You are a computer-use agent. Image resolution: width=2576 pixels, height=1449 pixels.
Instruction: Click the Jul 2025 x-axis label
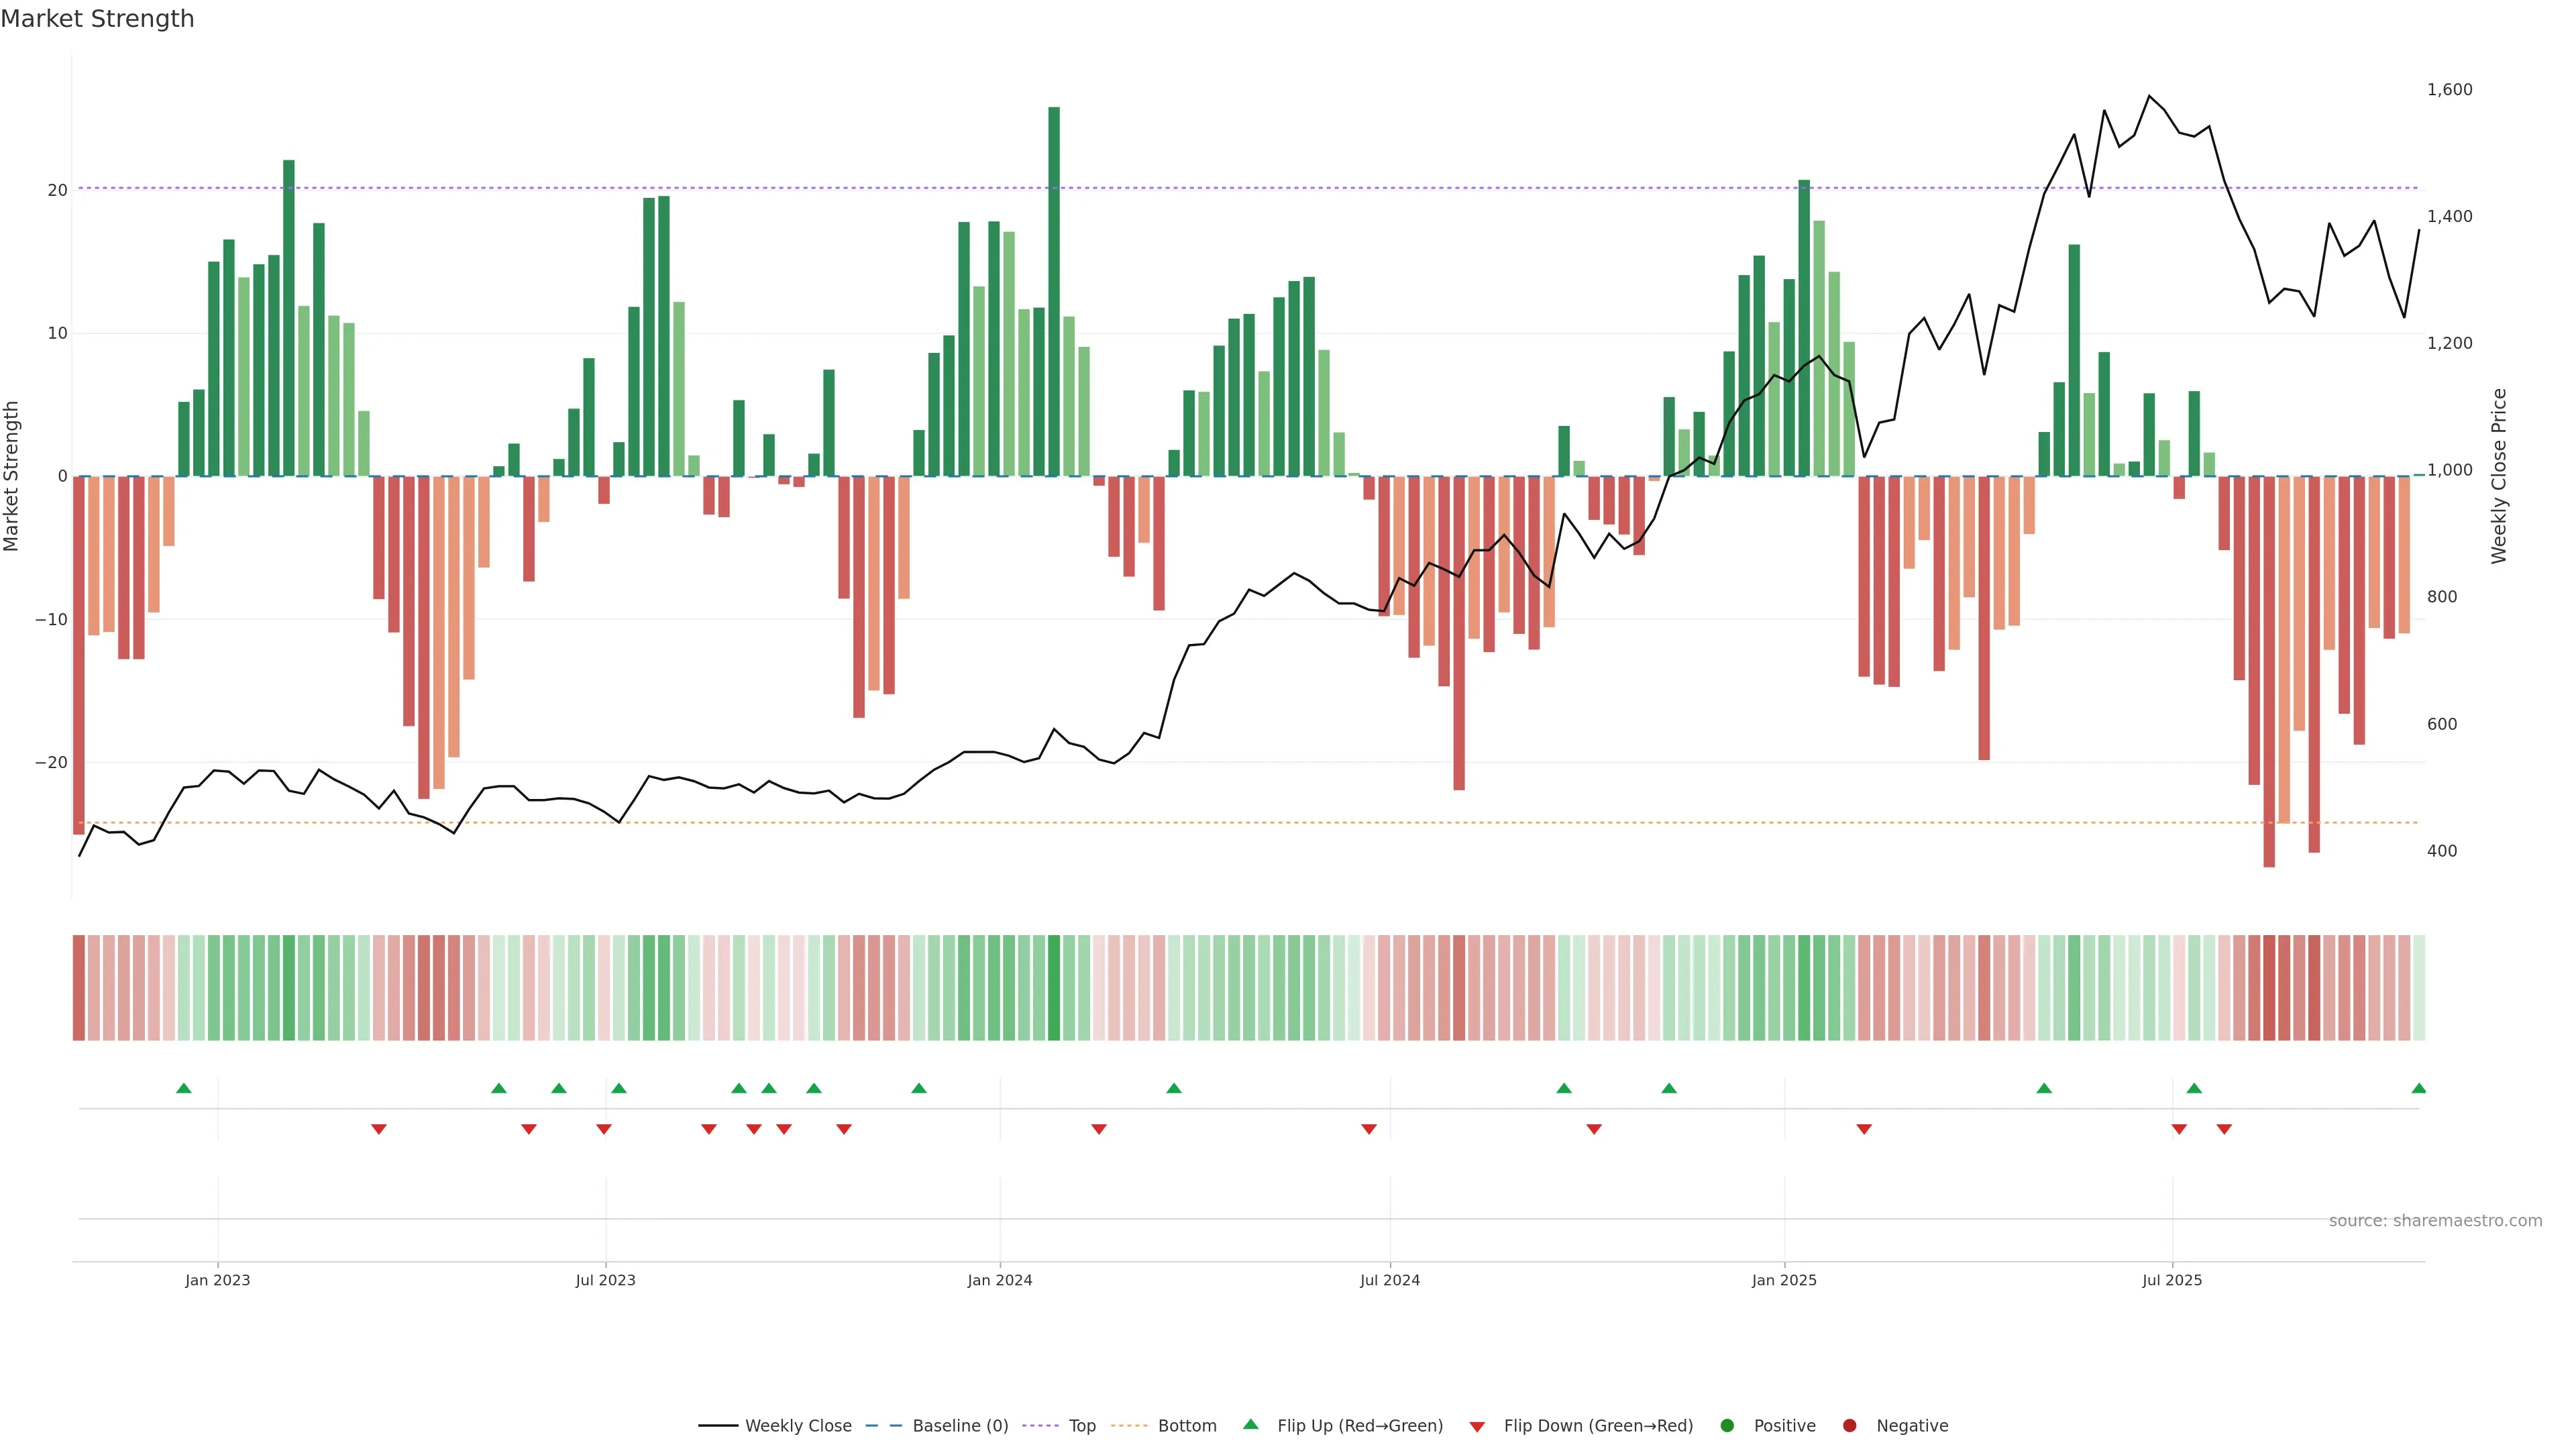pos(2171,1280)
